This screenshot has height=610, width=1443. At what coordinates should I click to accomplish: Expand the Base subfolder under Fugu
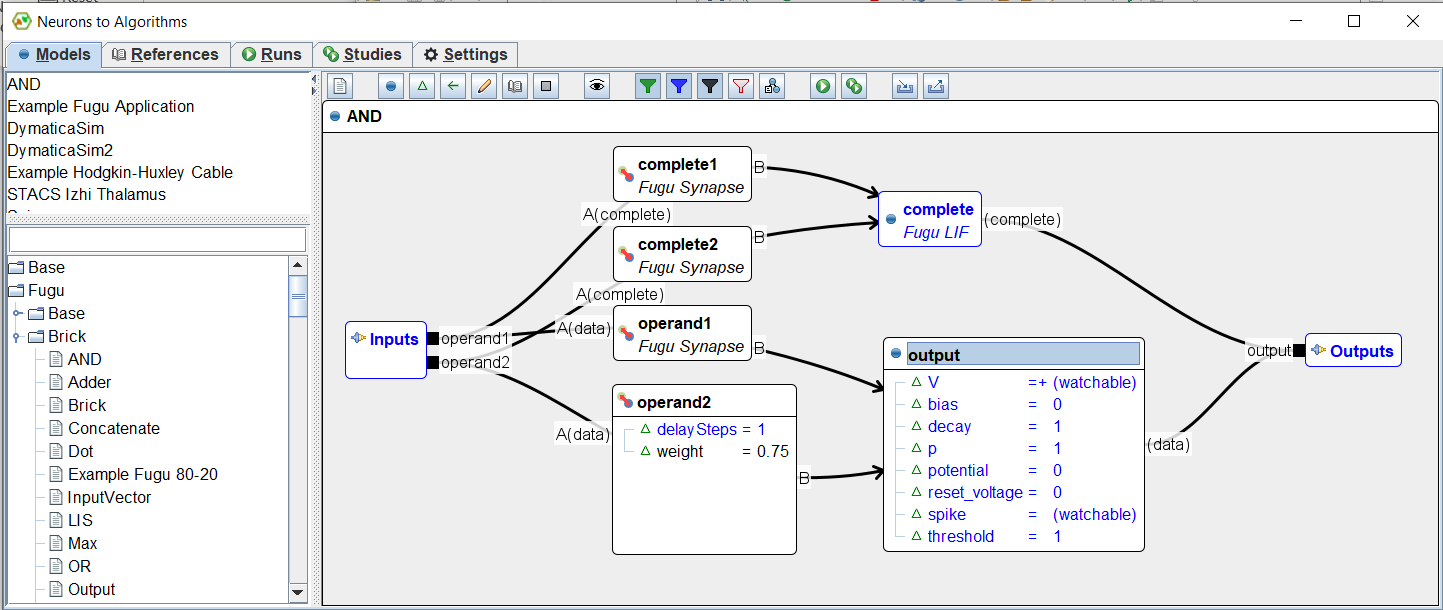click(x=17, y=314)
